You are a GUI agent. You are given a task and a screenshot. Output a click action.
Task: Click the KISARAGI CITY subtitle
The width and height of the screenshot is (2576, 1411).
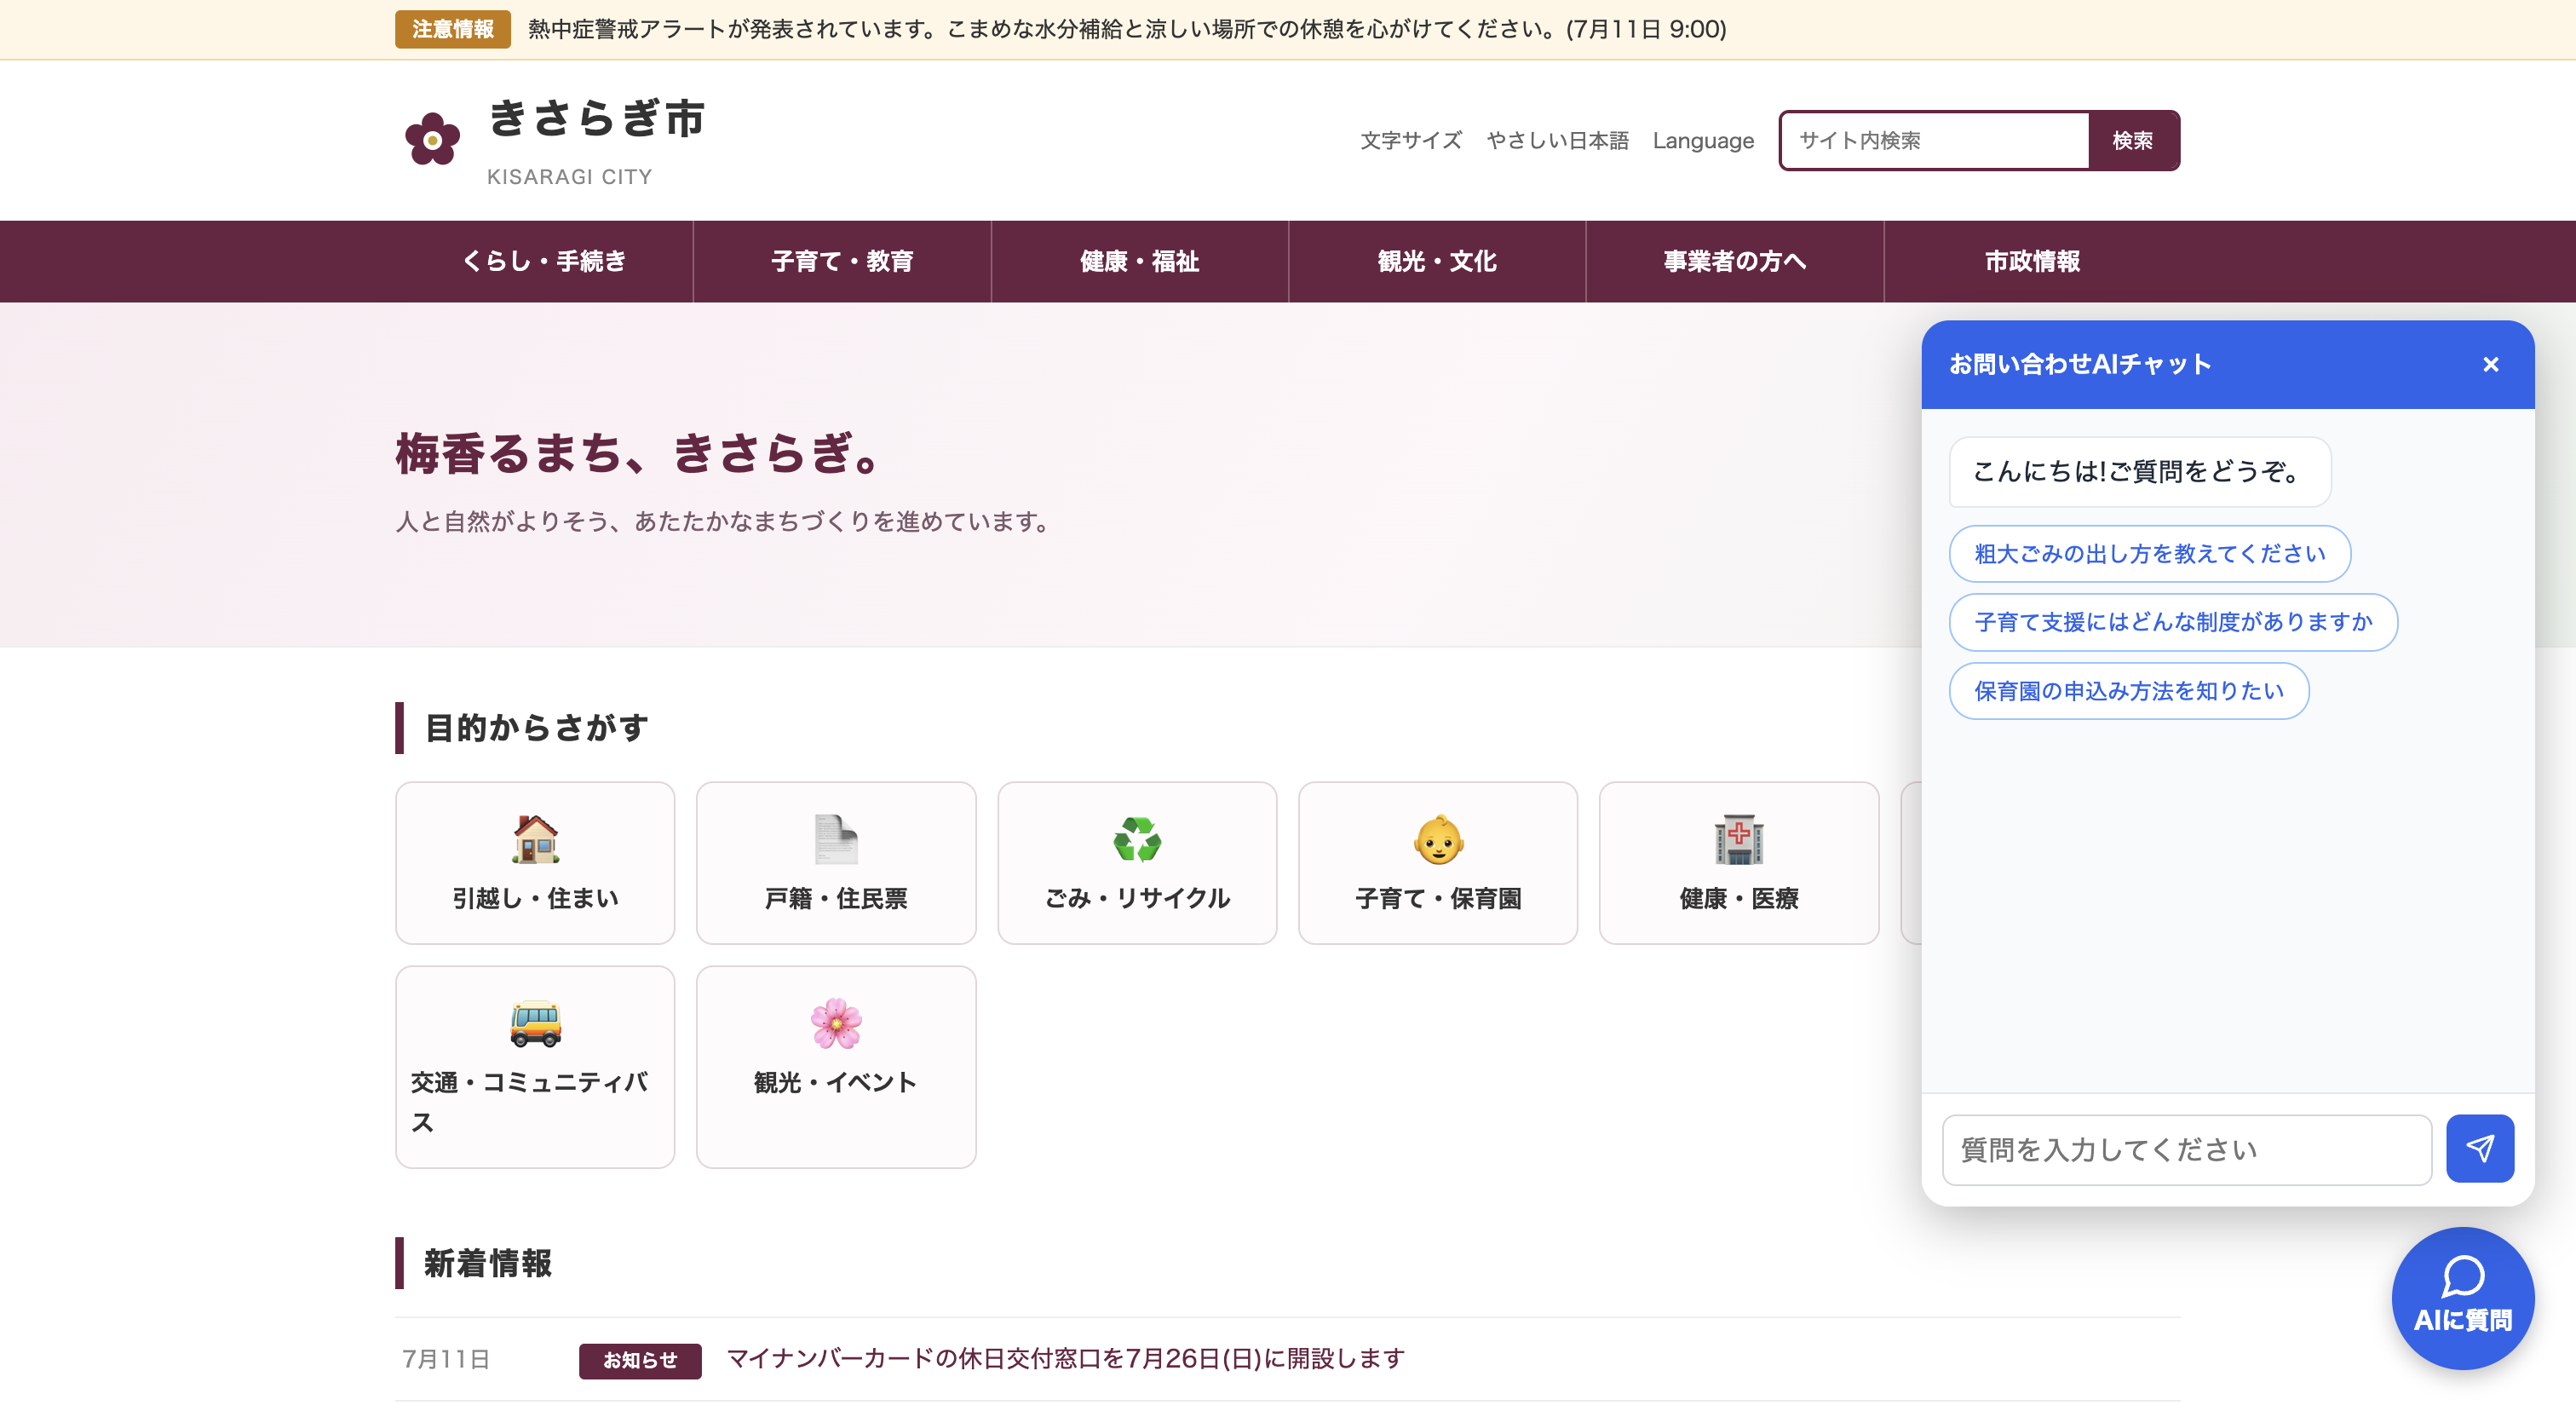click(x=569, y=177)
